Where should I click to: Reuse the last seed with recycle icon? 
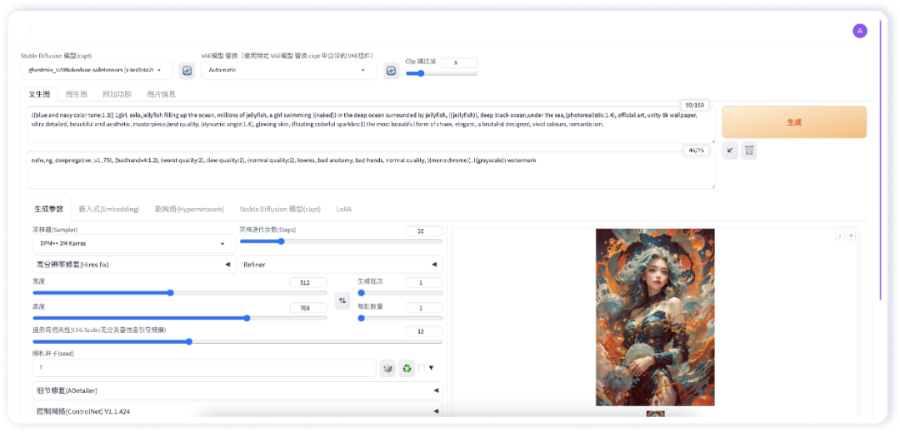407,368
